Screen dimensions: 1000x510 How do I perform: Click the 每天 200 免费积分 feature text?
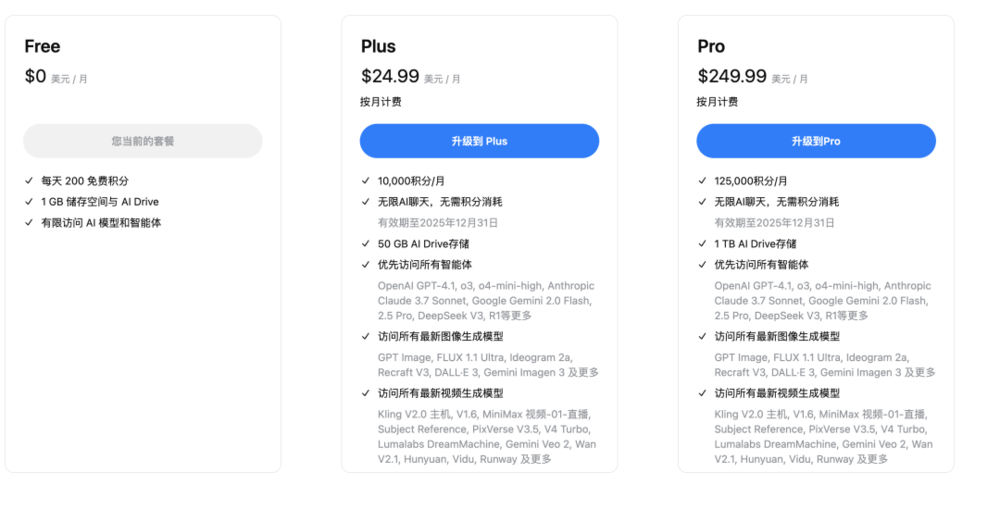[x=84, y=181]
